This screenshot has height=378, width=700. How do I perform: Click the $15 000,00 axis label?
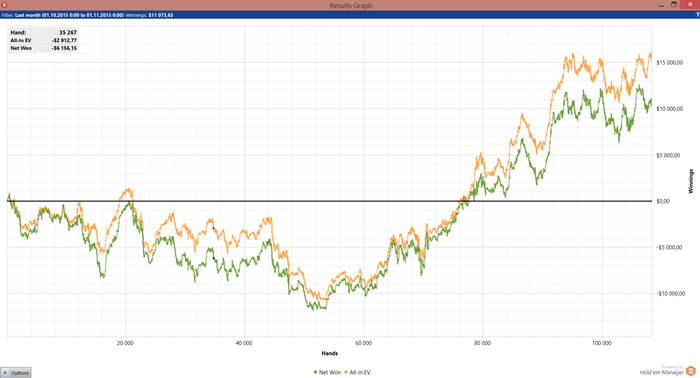click(669, 63)
